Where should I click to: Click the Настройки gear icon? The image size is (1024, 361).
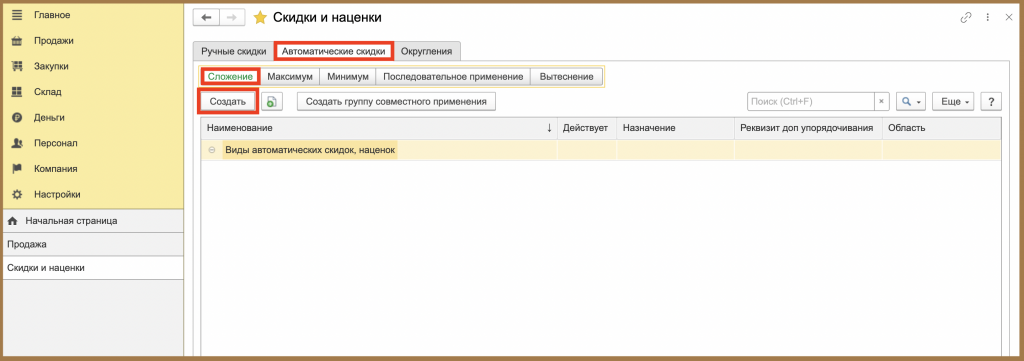pyautogui.click(x=18, y=194)
